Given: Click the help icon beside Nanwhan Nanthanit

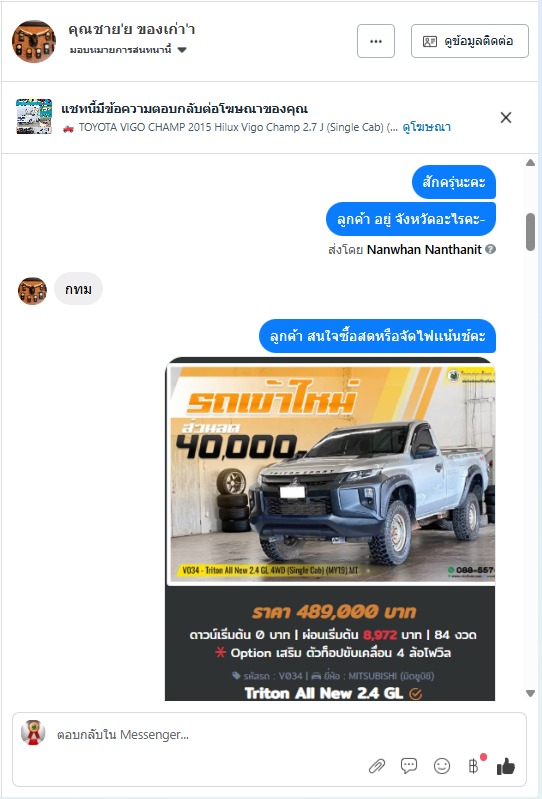Looking at the screenshot, I should (x=491, y=249).
